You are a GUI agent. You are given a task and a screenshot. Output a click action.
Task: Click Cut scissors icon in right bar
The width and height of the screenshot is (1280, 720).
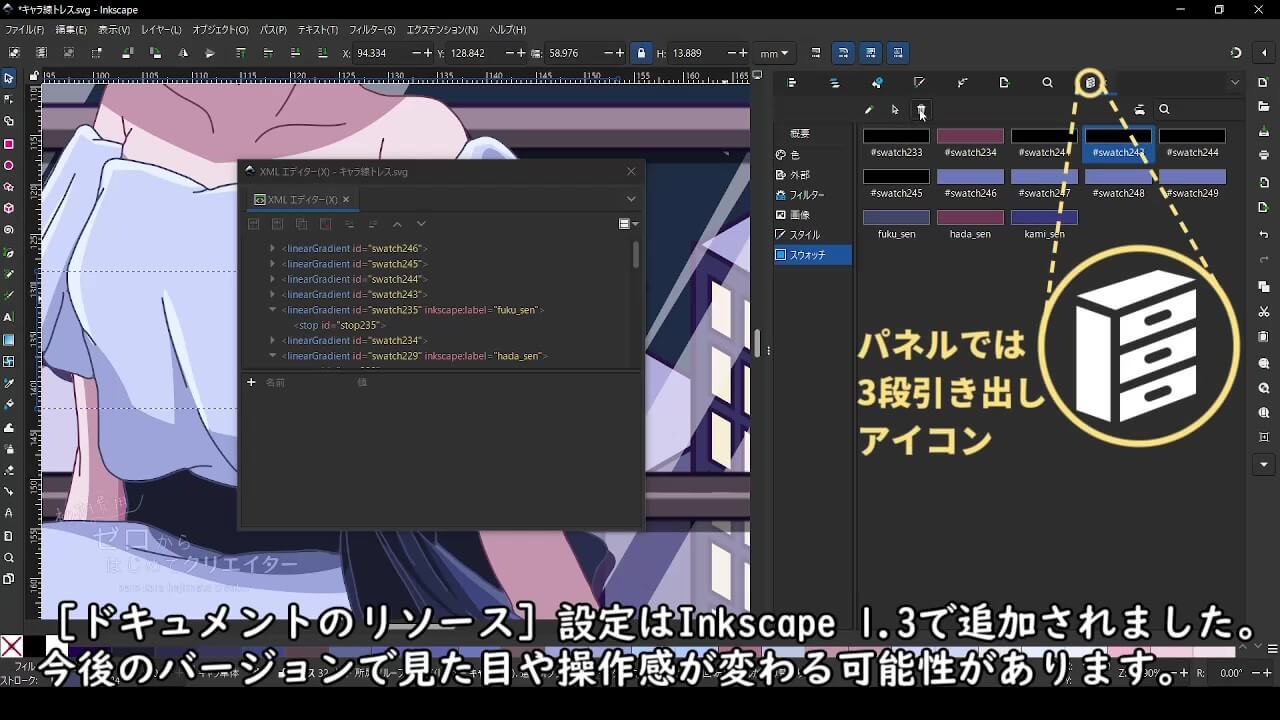(x=1264, y=312)
